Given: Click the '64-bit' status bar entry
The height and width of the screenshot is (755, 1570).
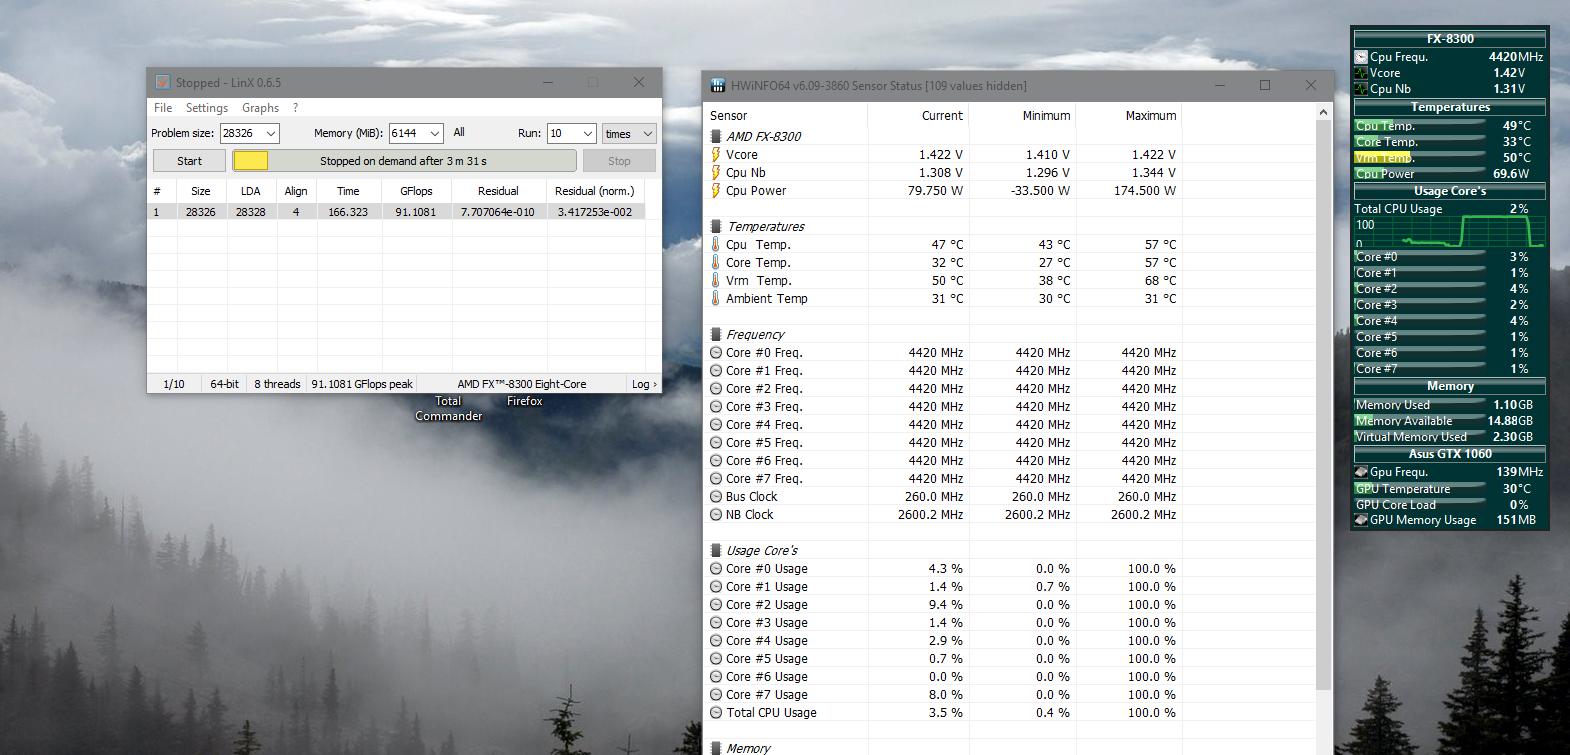Looking at the screenshot, I should [224, 384].
